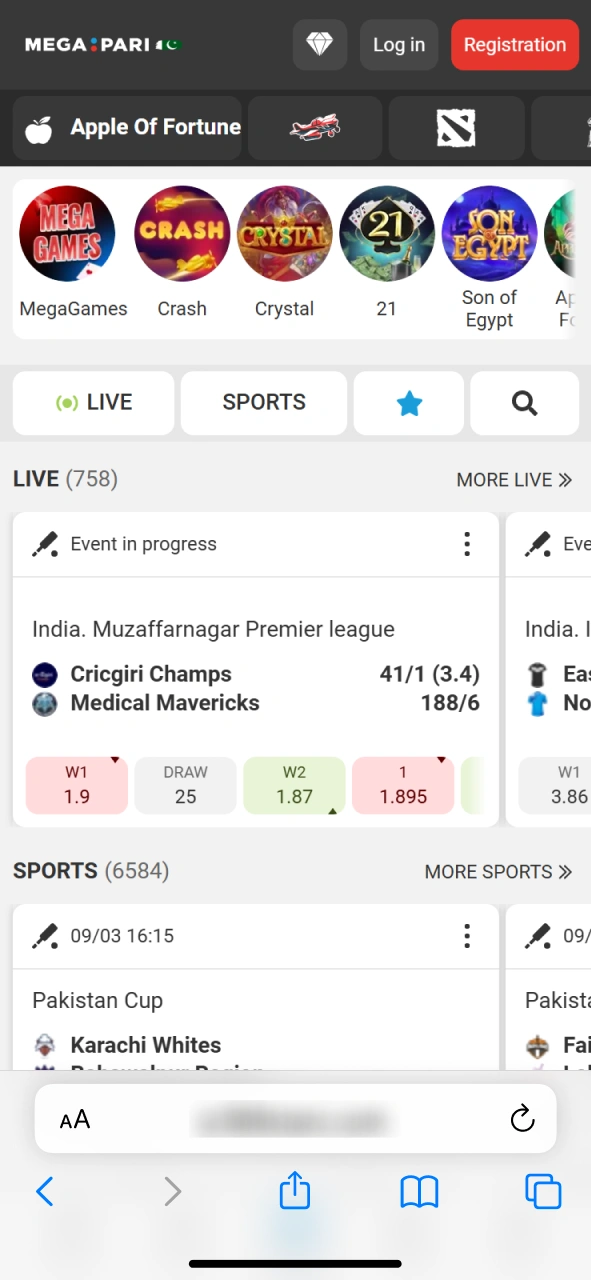The width and height of the screenshot is (591, 1280).
Task: Open the Dota 2 esports icon
Action: [x=455, y=128]
